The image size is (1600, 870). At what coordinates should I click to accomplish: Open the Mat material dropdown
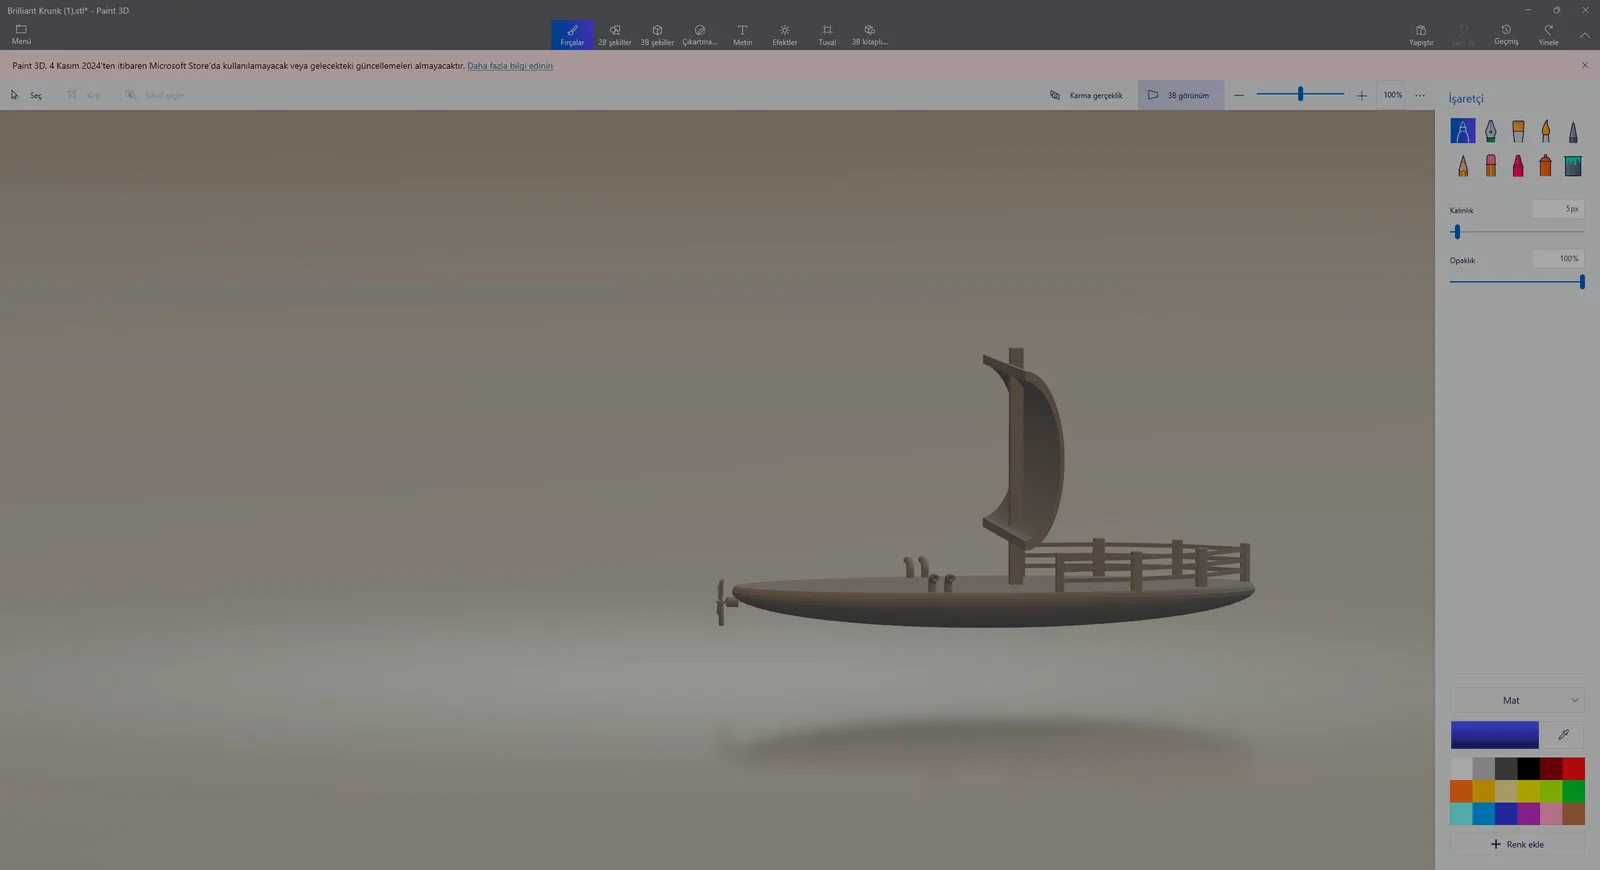[1517, 700]
